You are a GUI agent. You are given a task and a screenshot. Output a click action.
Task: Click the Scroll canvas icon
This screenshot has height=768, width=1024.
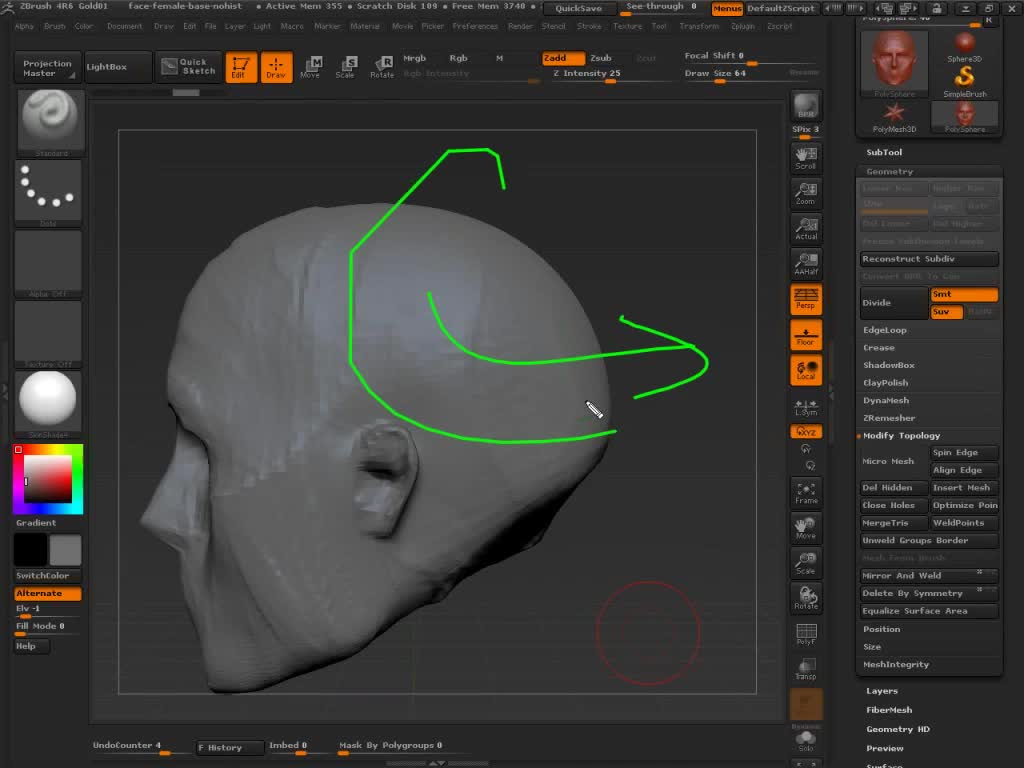[x=806, y=158]
